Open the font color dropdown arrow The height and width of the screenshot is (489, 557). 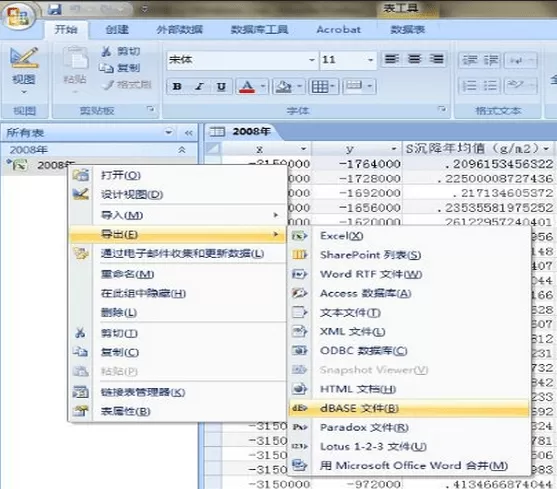pos(263,86)
